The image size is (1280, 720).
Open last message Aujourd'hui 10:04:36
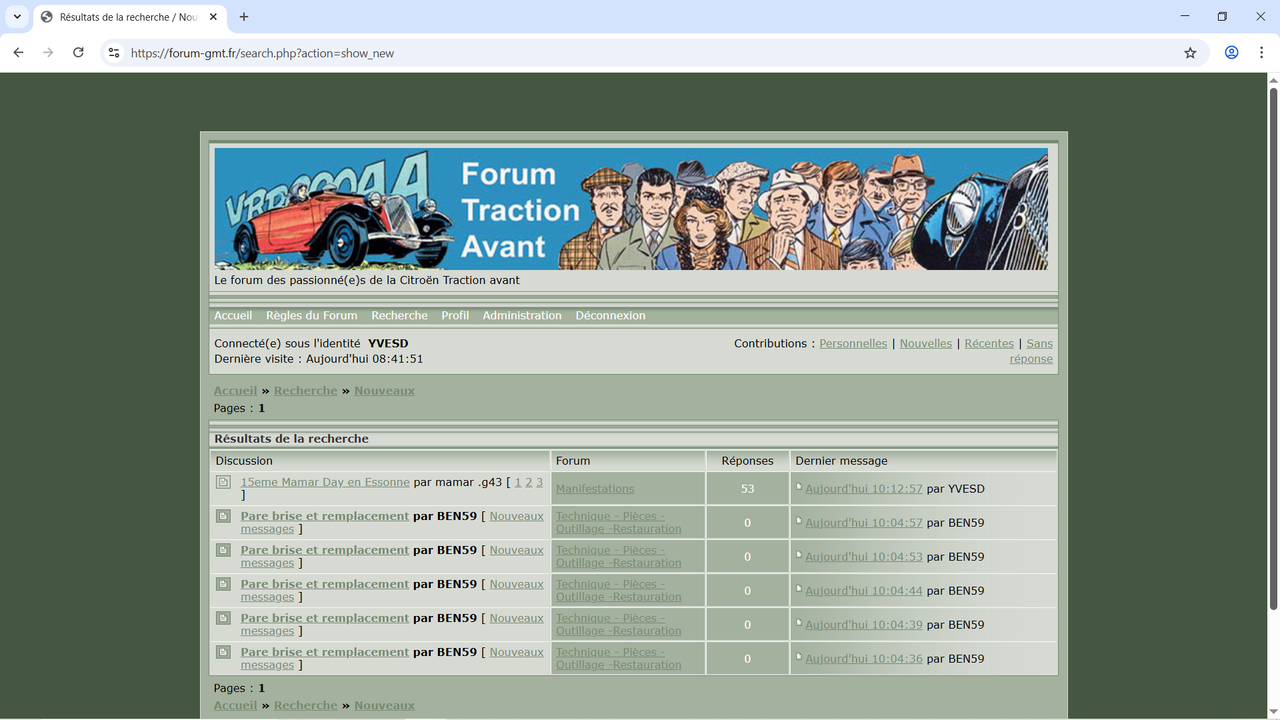[864, 659]
